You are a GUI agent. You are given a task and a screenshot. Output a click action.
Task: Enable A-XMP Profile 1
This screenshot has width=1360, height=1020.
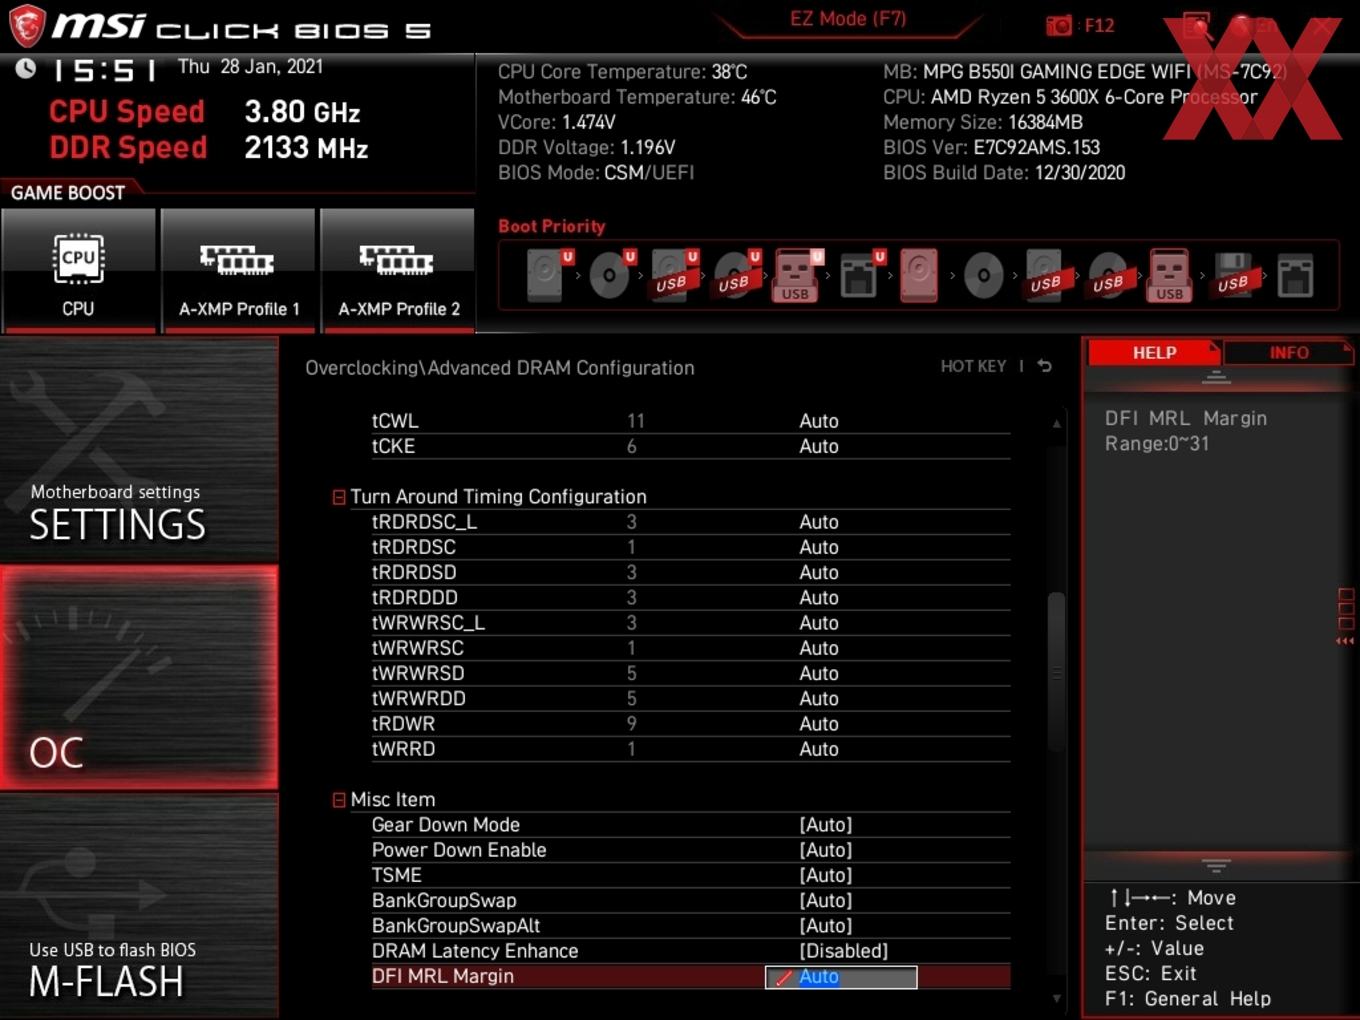(x=238, y=270)
